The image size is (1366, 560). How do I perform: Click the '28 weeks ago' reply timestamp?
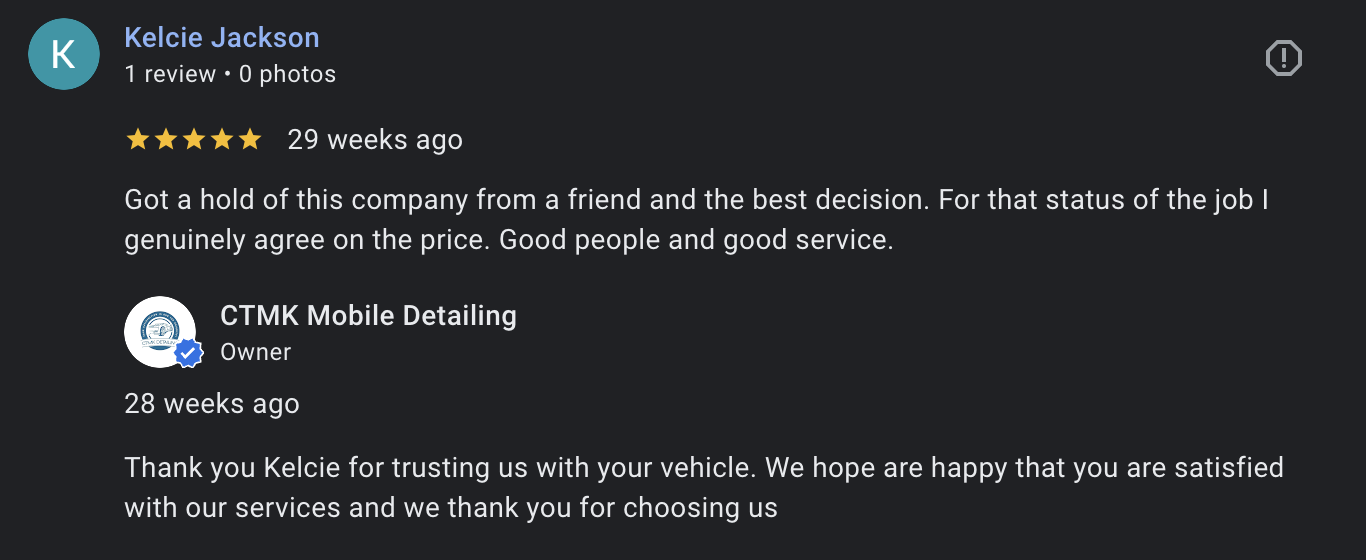point(212,404)
